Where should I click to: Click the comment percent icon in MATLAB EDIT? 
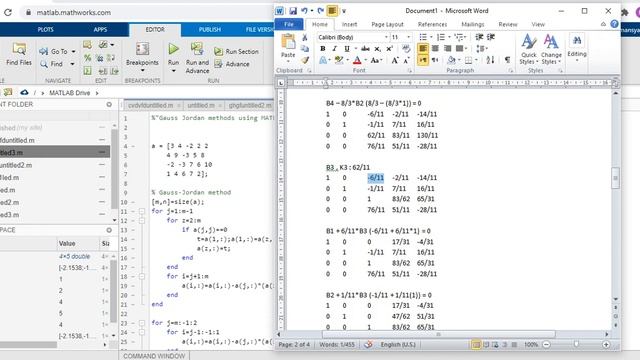click(87, 58)
